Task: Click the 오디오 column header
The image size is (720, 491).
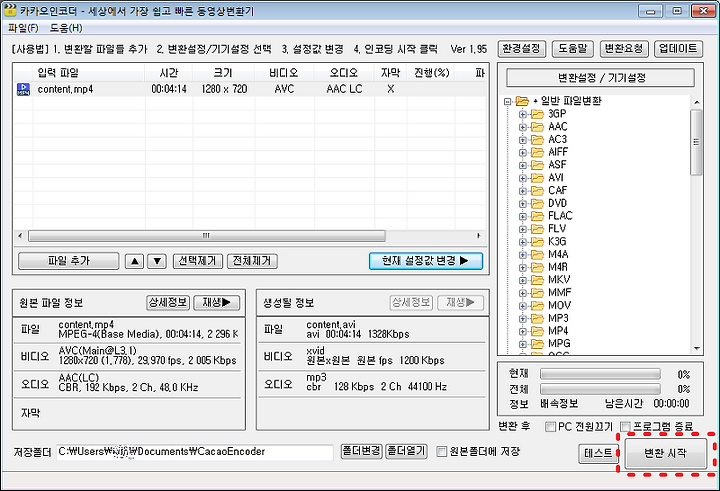Action: [x=344, y=73]
